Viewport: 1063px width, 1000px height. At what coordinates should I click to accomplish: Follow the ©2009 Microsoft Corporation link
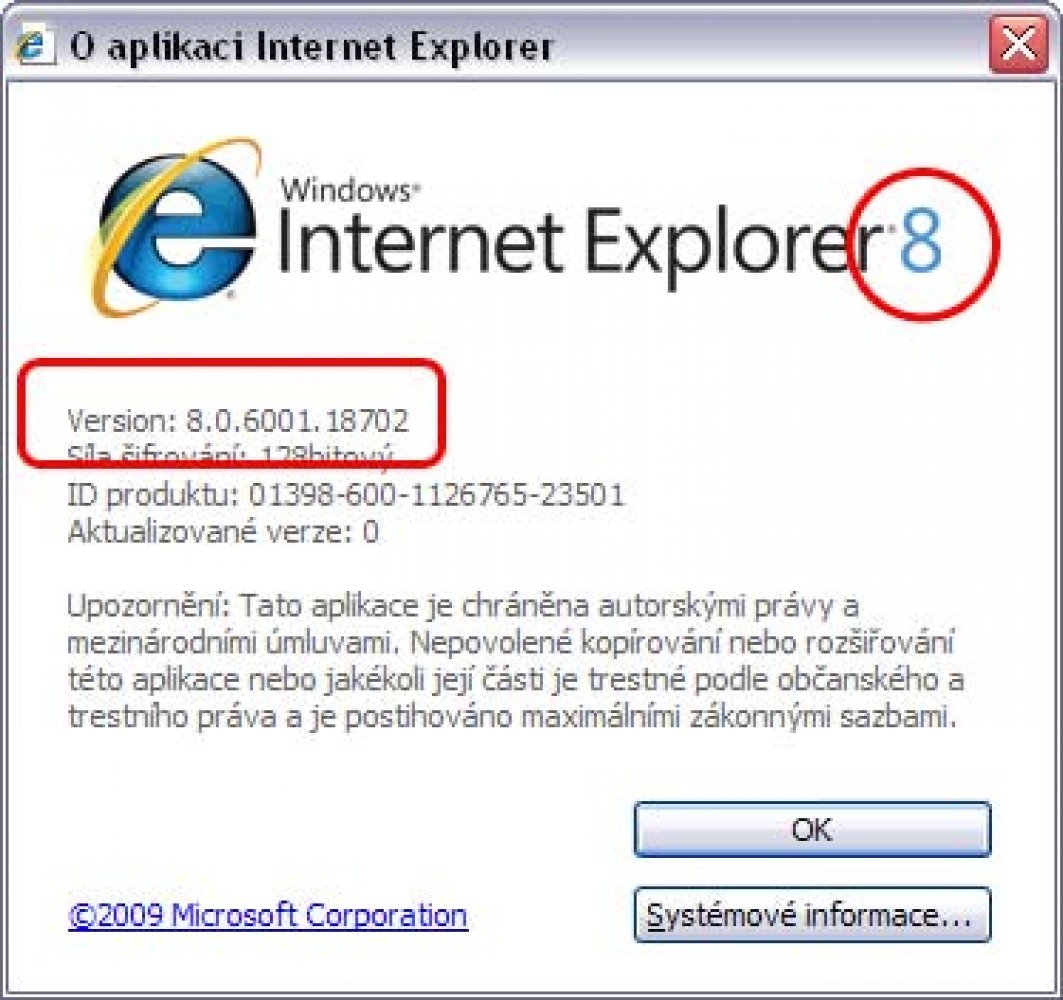coord(268,915)
